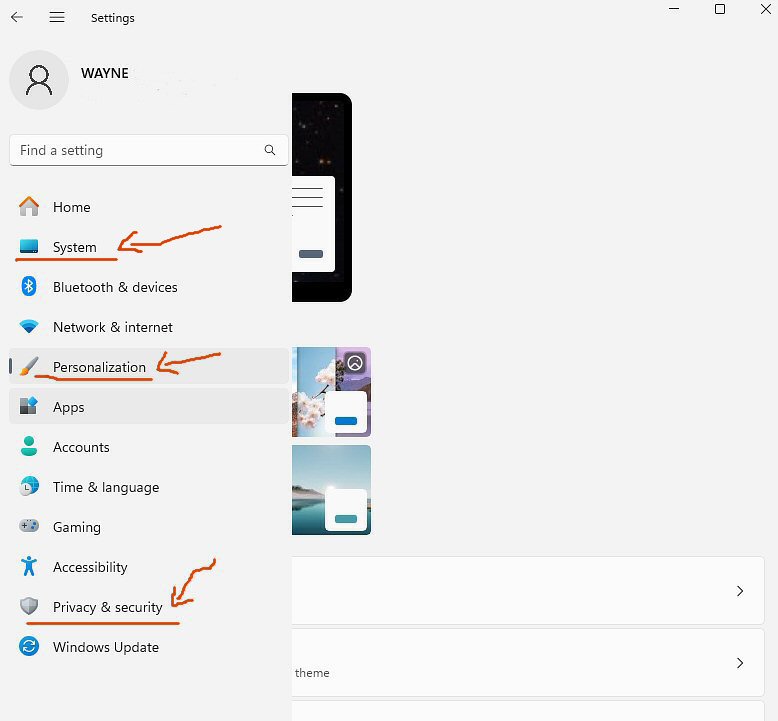The height and width of the screenshot is (721, 778).
Task: Go to System settings label
Action: [x=74, y=247]
